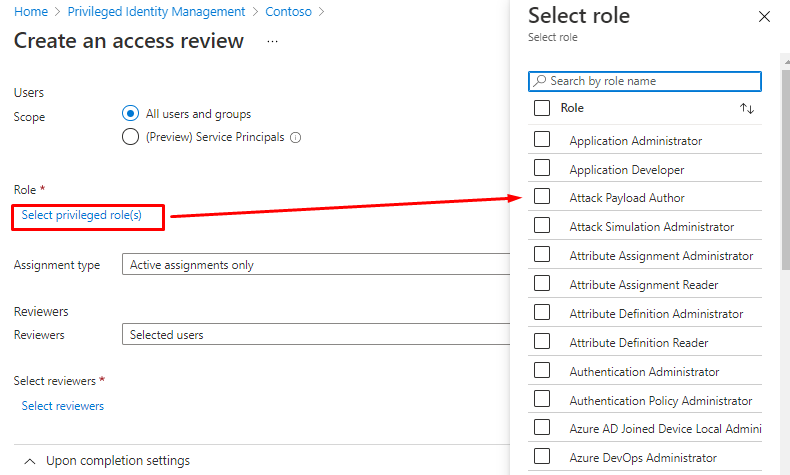Click the search magnifier icon in role search
This screenshot has width=790, height=475.
540,81
